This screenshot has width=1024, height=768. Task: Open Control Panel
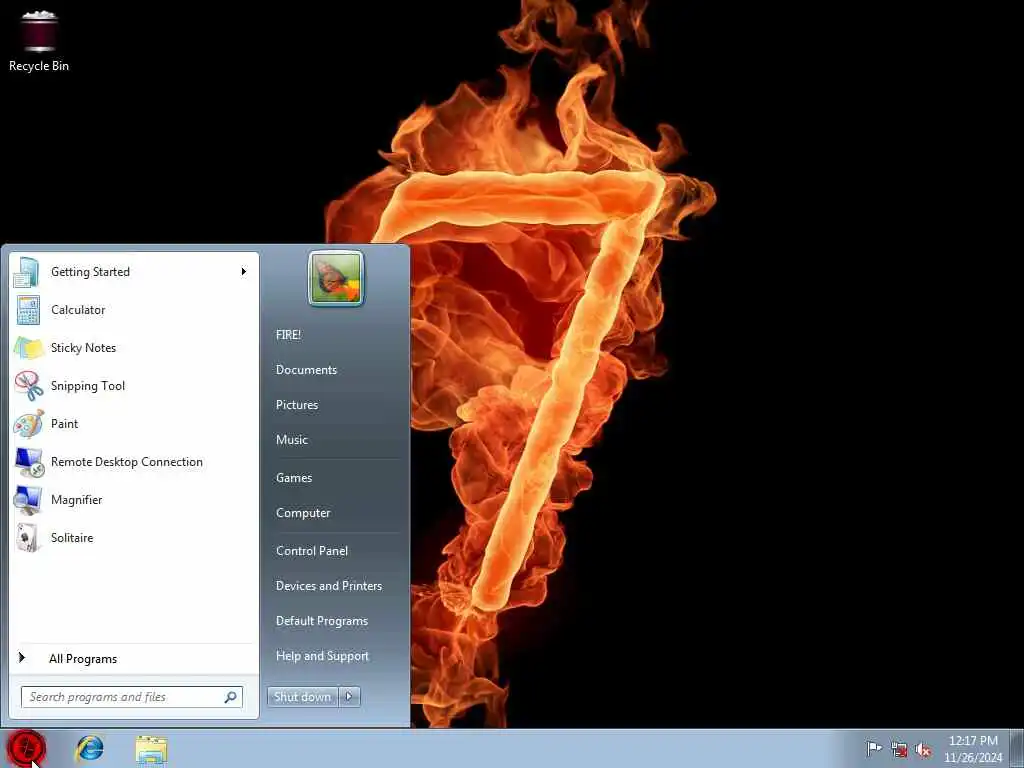point(312,551)
